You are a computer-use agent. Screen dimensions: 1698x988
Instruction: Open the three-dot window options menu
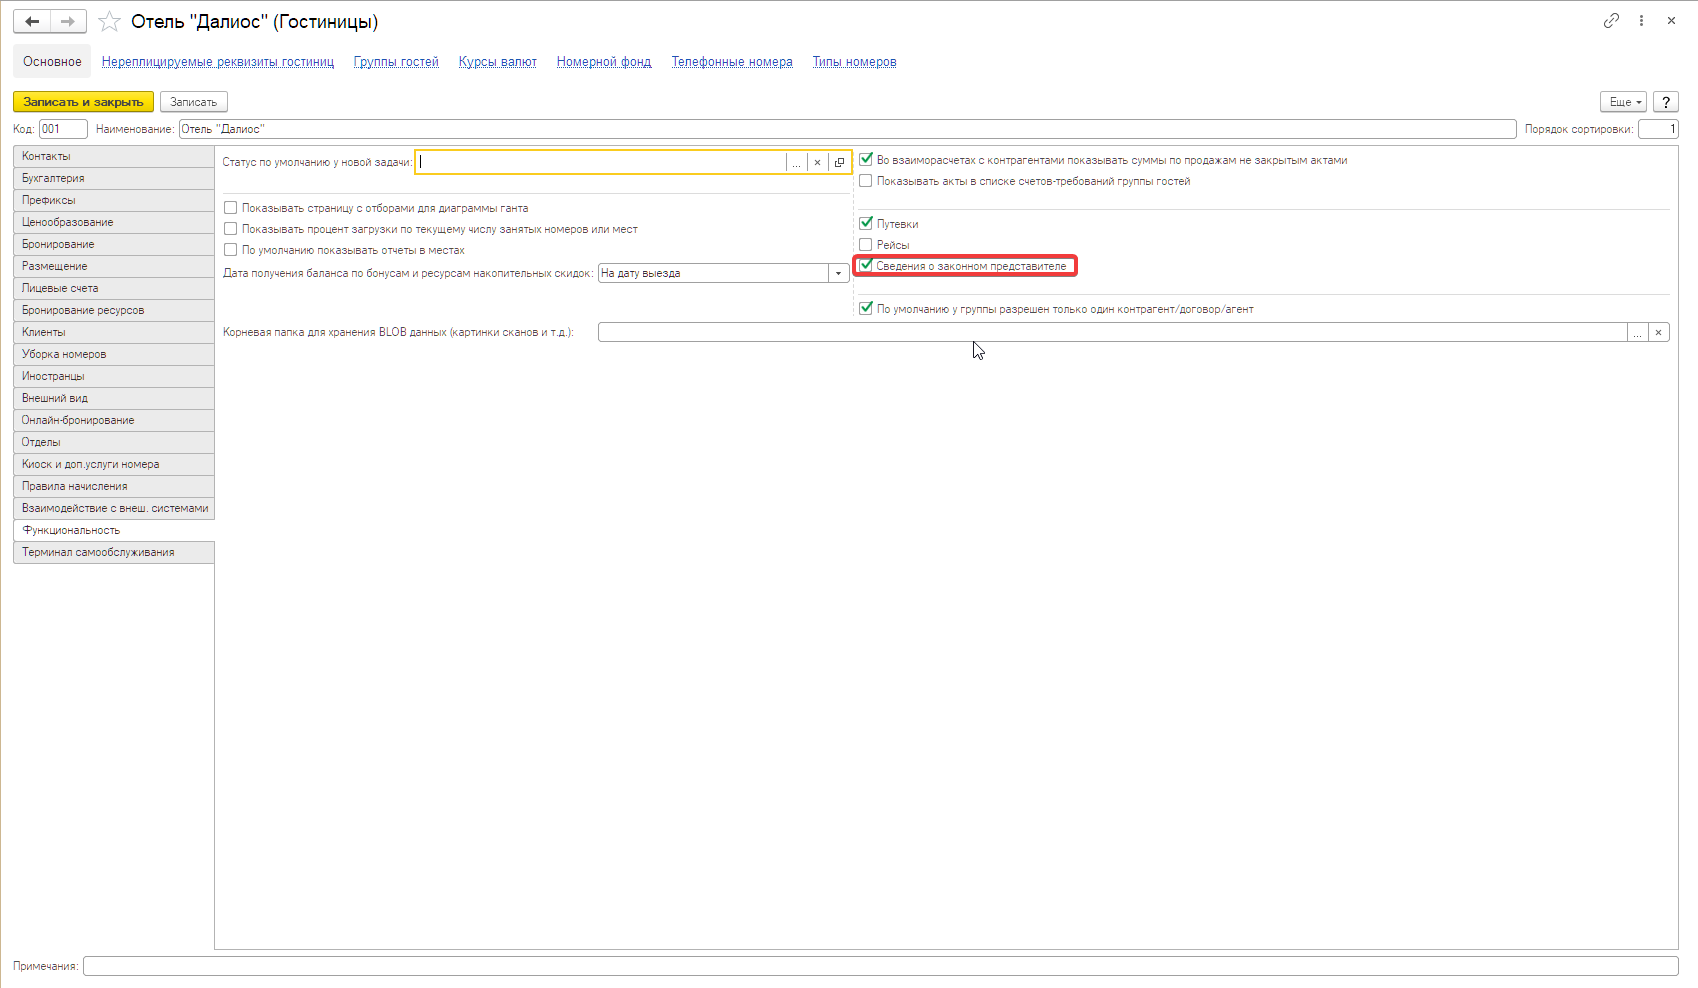[x=1641, y=20]
